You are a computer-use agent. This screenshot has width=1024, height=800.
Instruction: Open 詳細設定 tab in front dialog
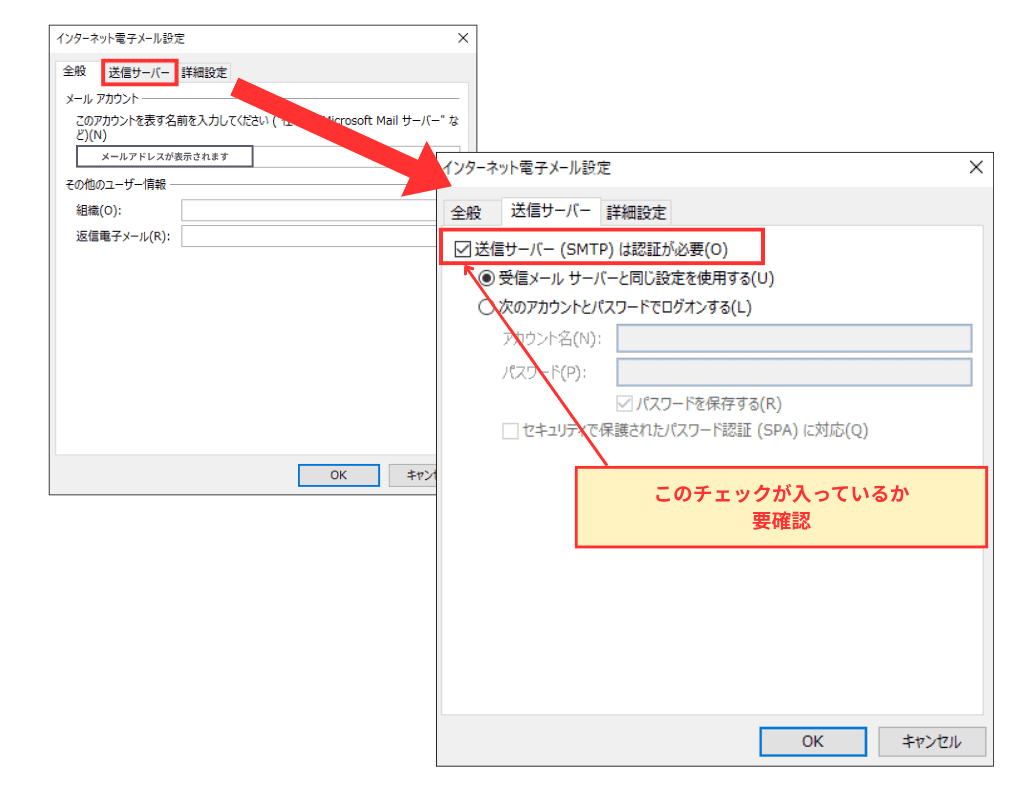tap(636, 212)
